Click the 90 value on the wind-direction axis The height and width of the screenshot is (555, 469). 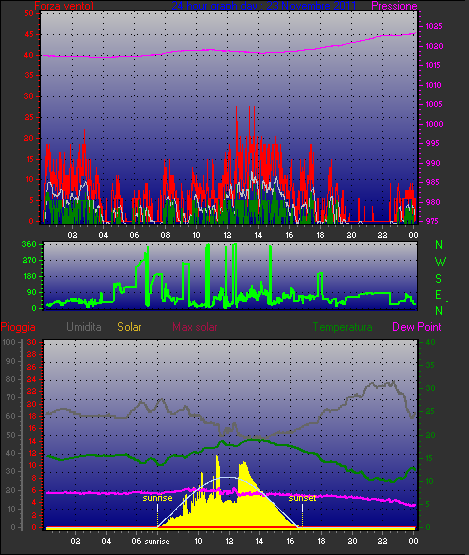click(32, 292)
